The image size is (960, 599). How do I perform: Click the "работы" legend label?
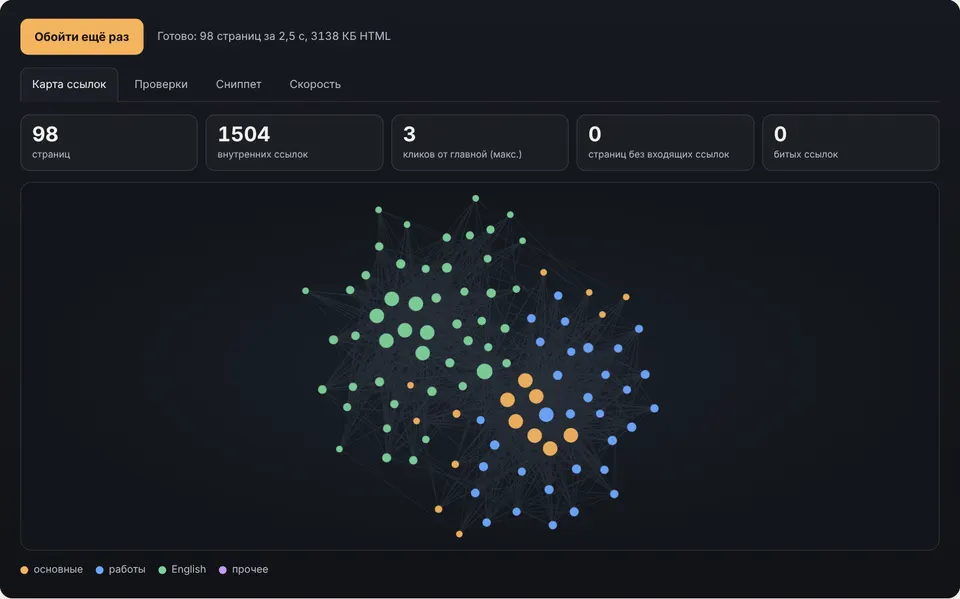(x=127, y=570)
